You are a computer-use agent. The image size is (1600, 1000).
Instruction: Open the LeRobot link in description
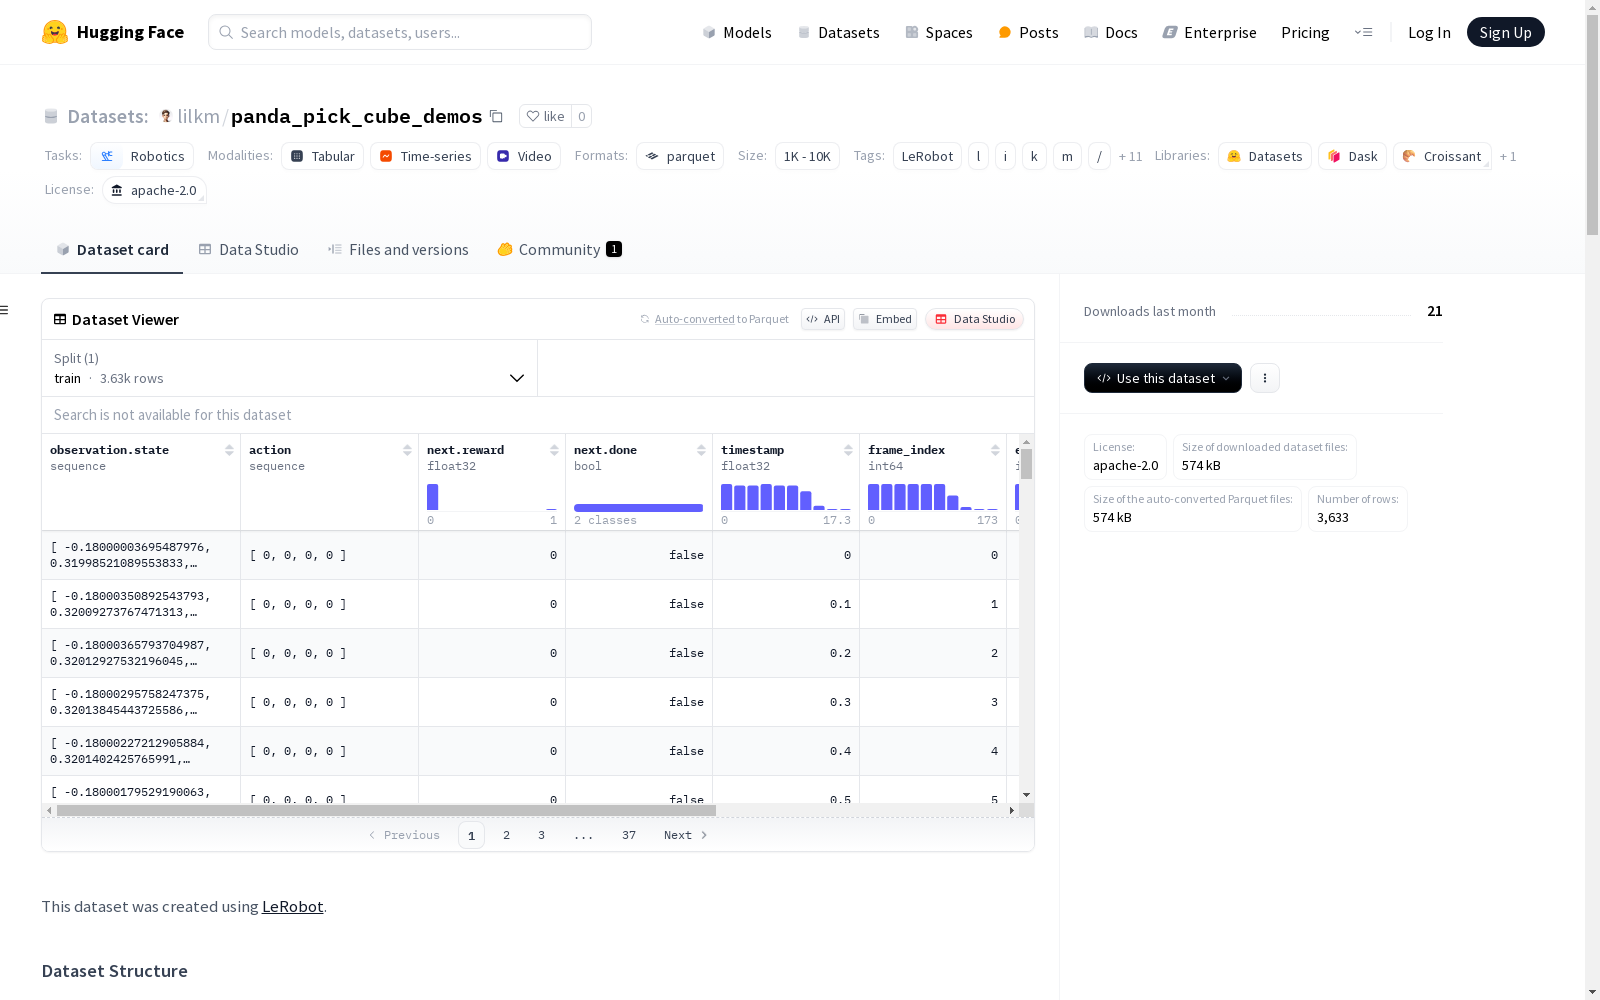pyautogui.click(x=292, y=906)
